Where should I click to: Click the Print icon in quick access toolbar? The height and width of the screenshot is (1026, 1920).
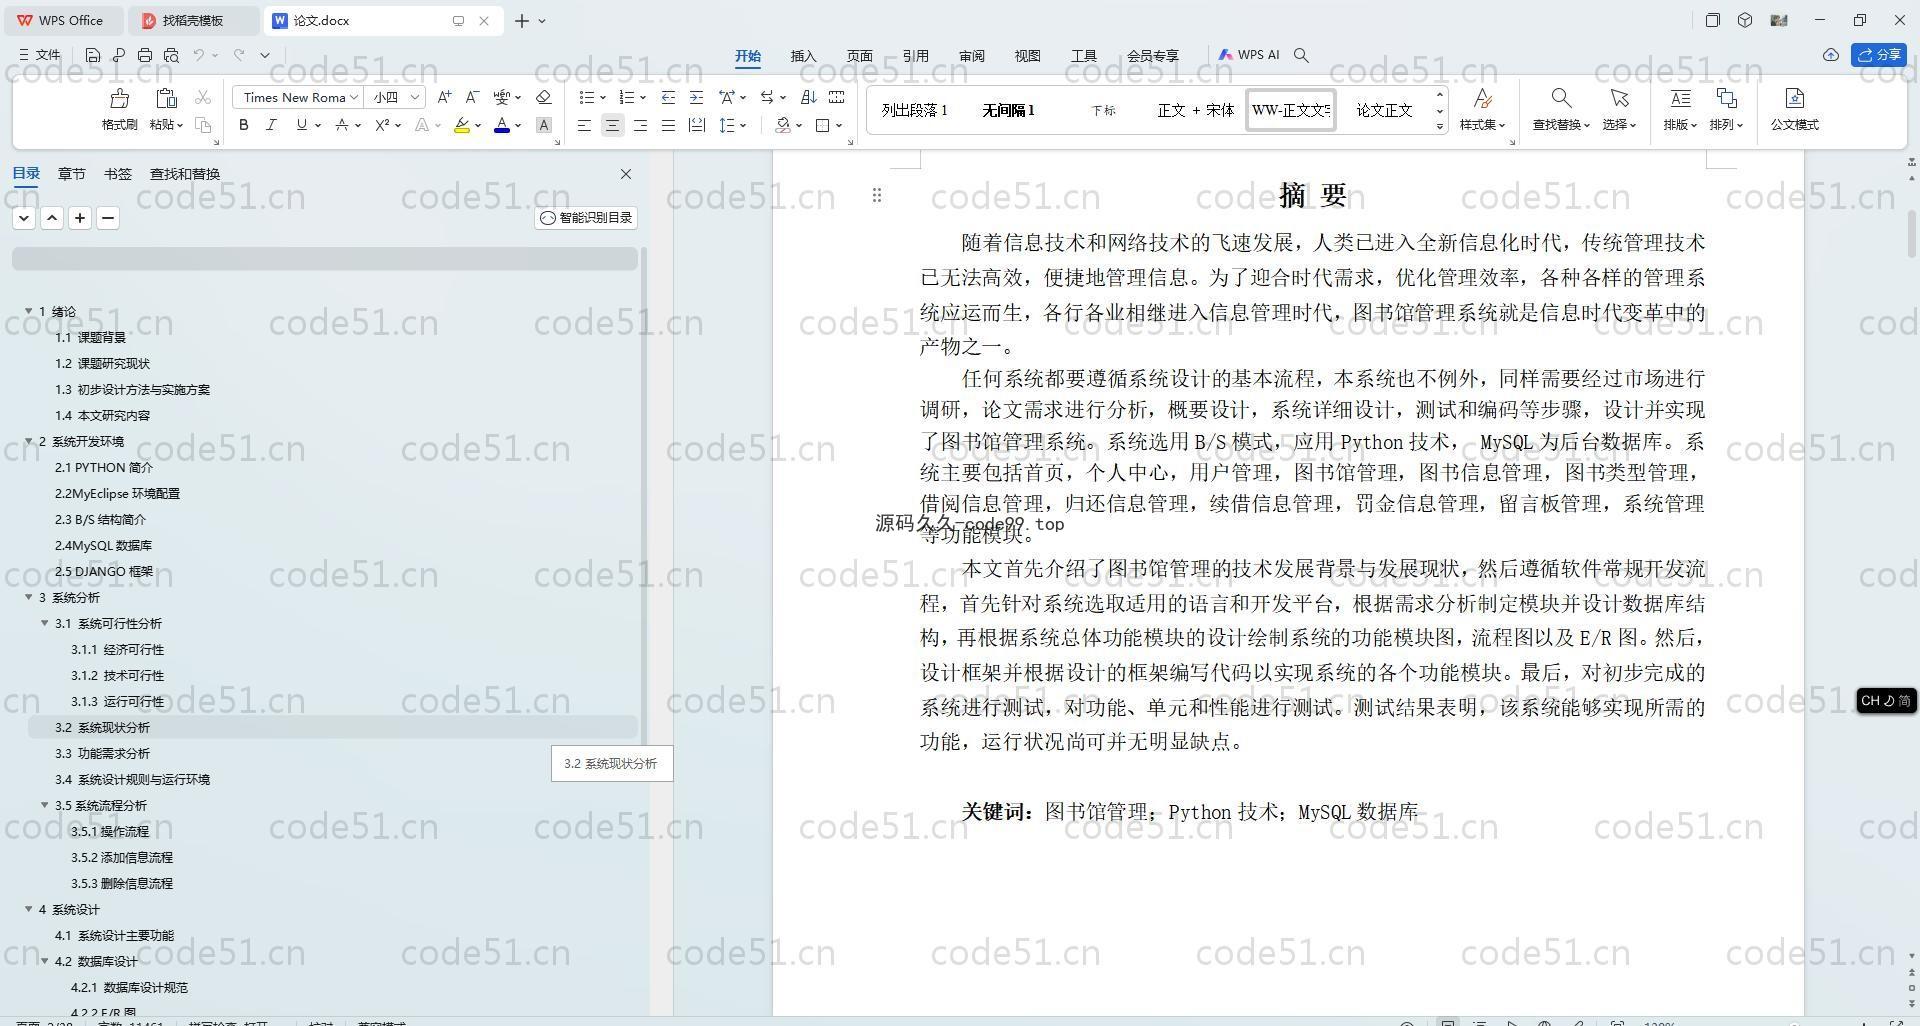(x=145, y=56)
